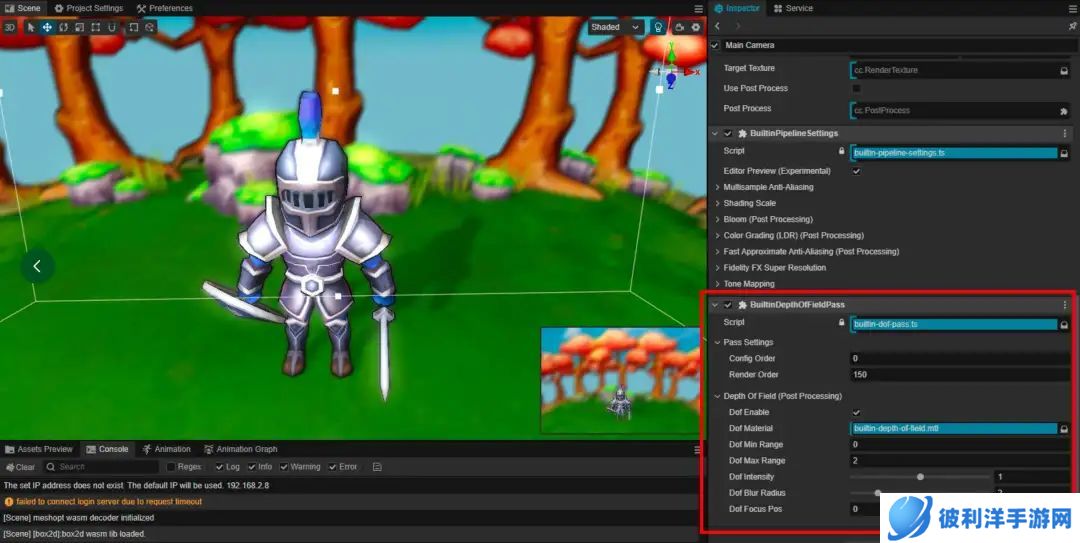Clear the console log
Screen dimensions: 1080x543
20,467
